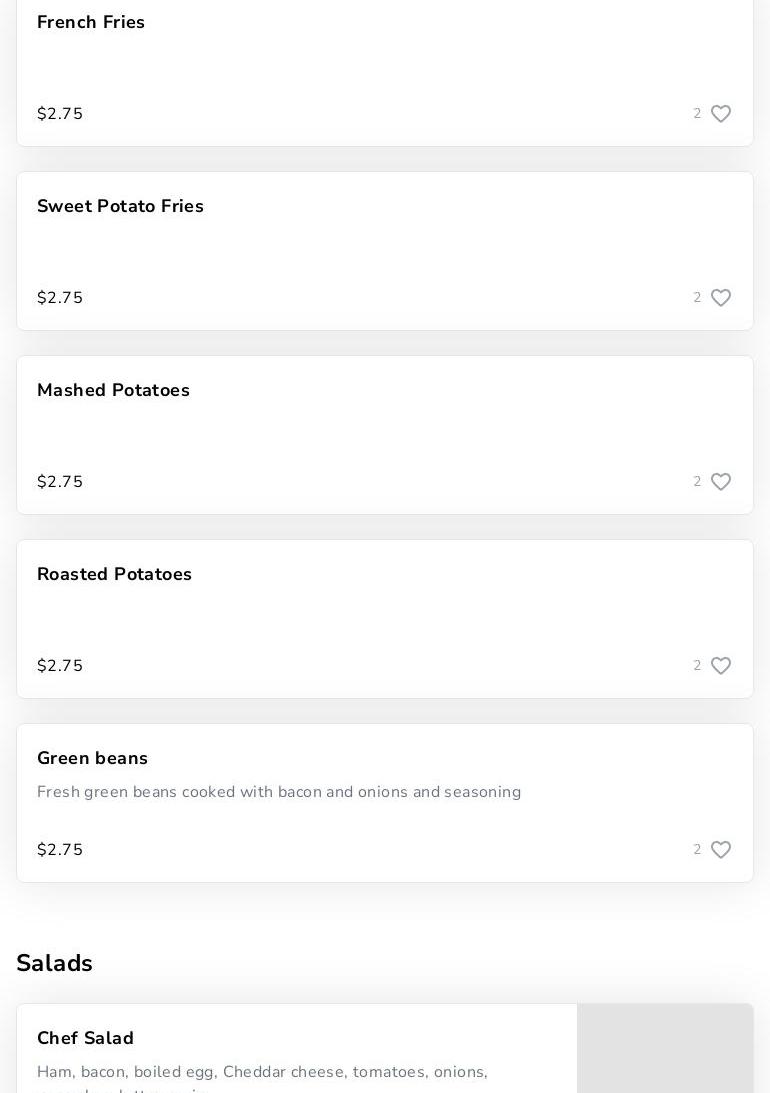Select Sweet Potato Fries title
The image size is (770, 1093).
click(x=120, y=206)
